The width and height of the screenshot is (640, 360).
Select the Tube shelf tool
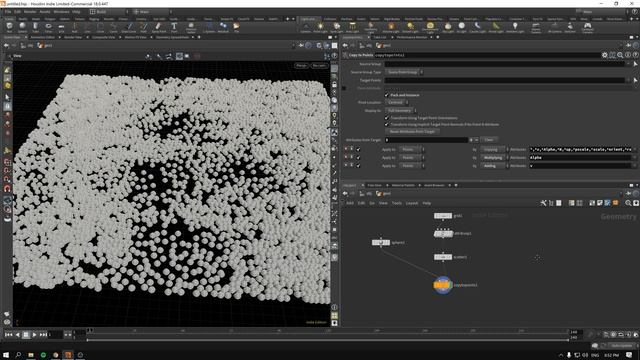coord(36,27)
